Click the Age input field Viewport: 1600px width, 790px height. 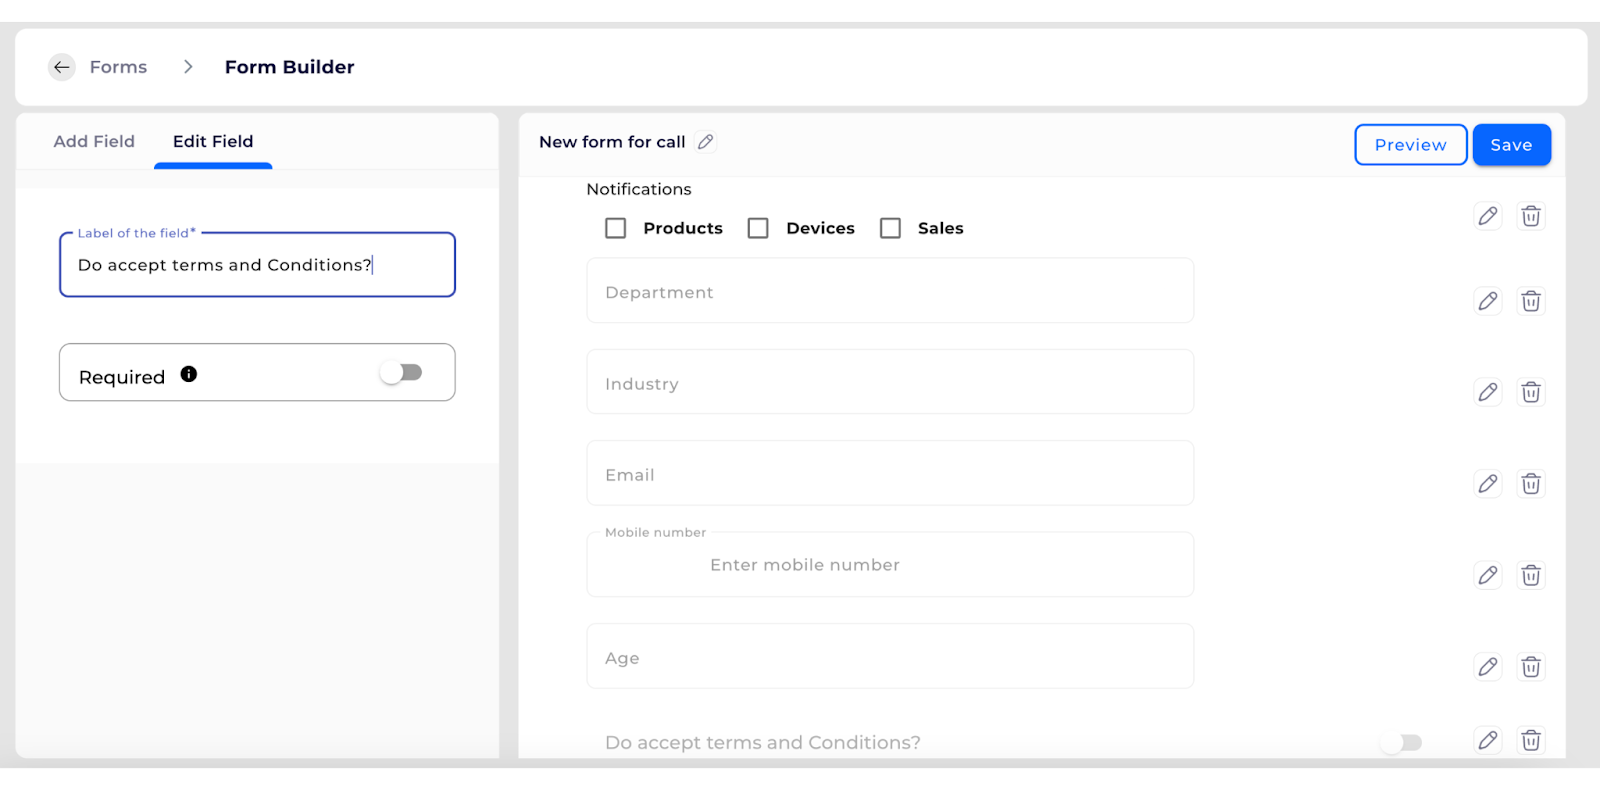pos(890,656)
